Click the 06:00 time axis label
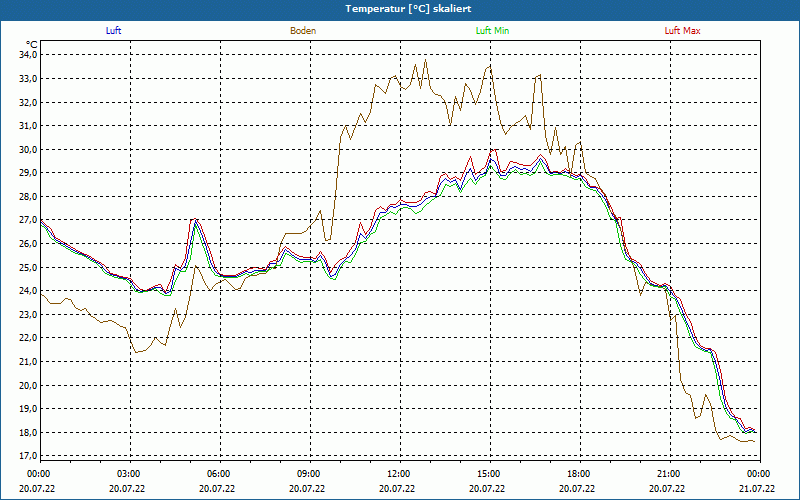 click(x=220, y=474)
